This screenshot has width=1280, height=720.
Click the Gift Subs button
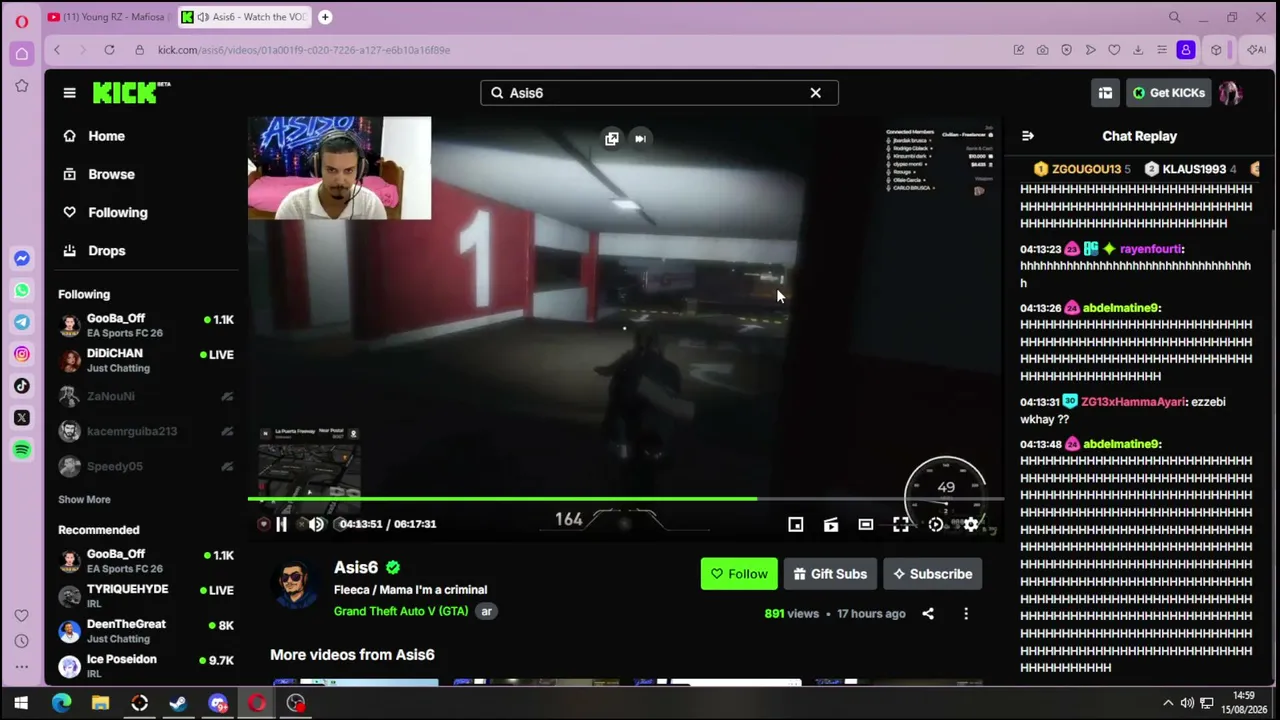point(830,574)
